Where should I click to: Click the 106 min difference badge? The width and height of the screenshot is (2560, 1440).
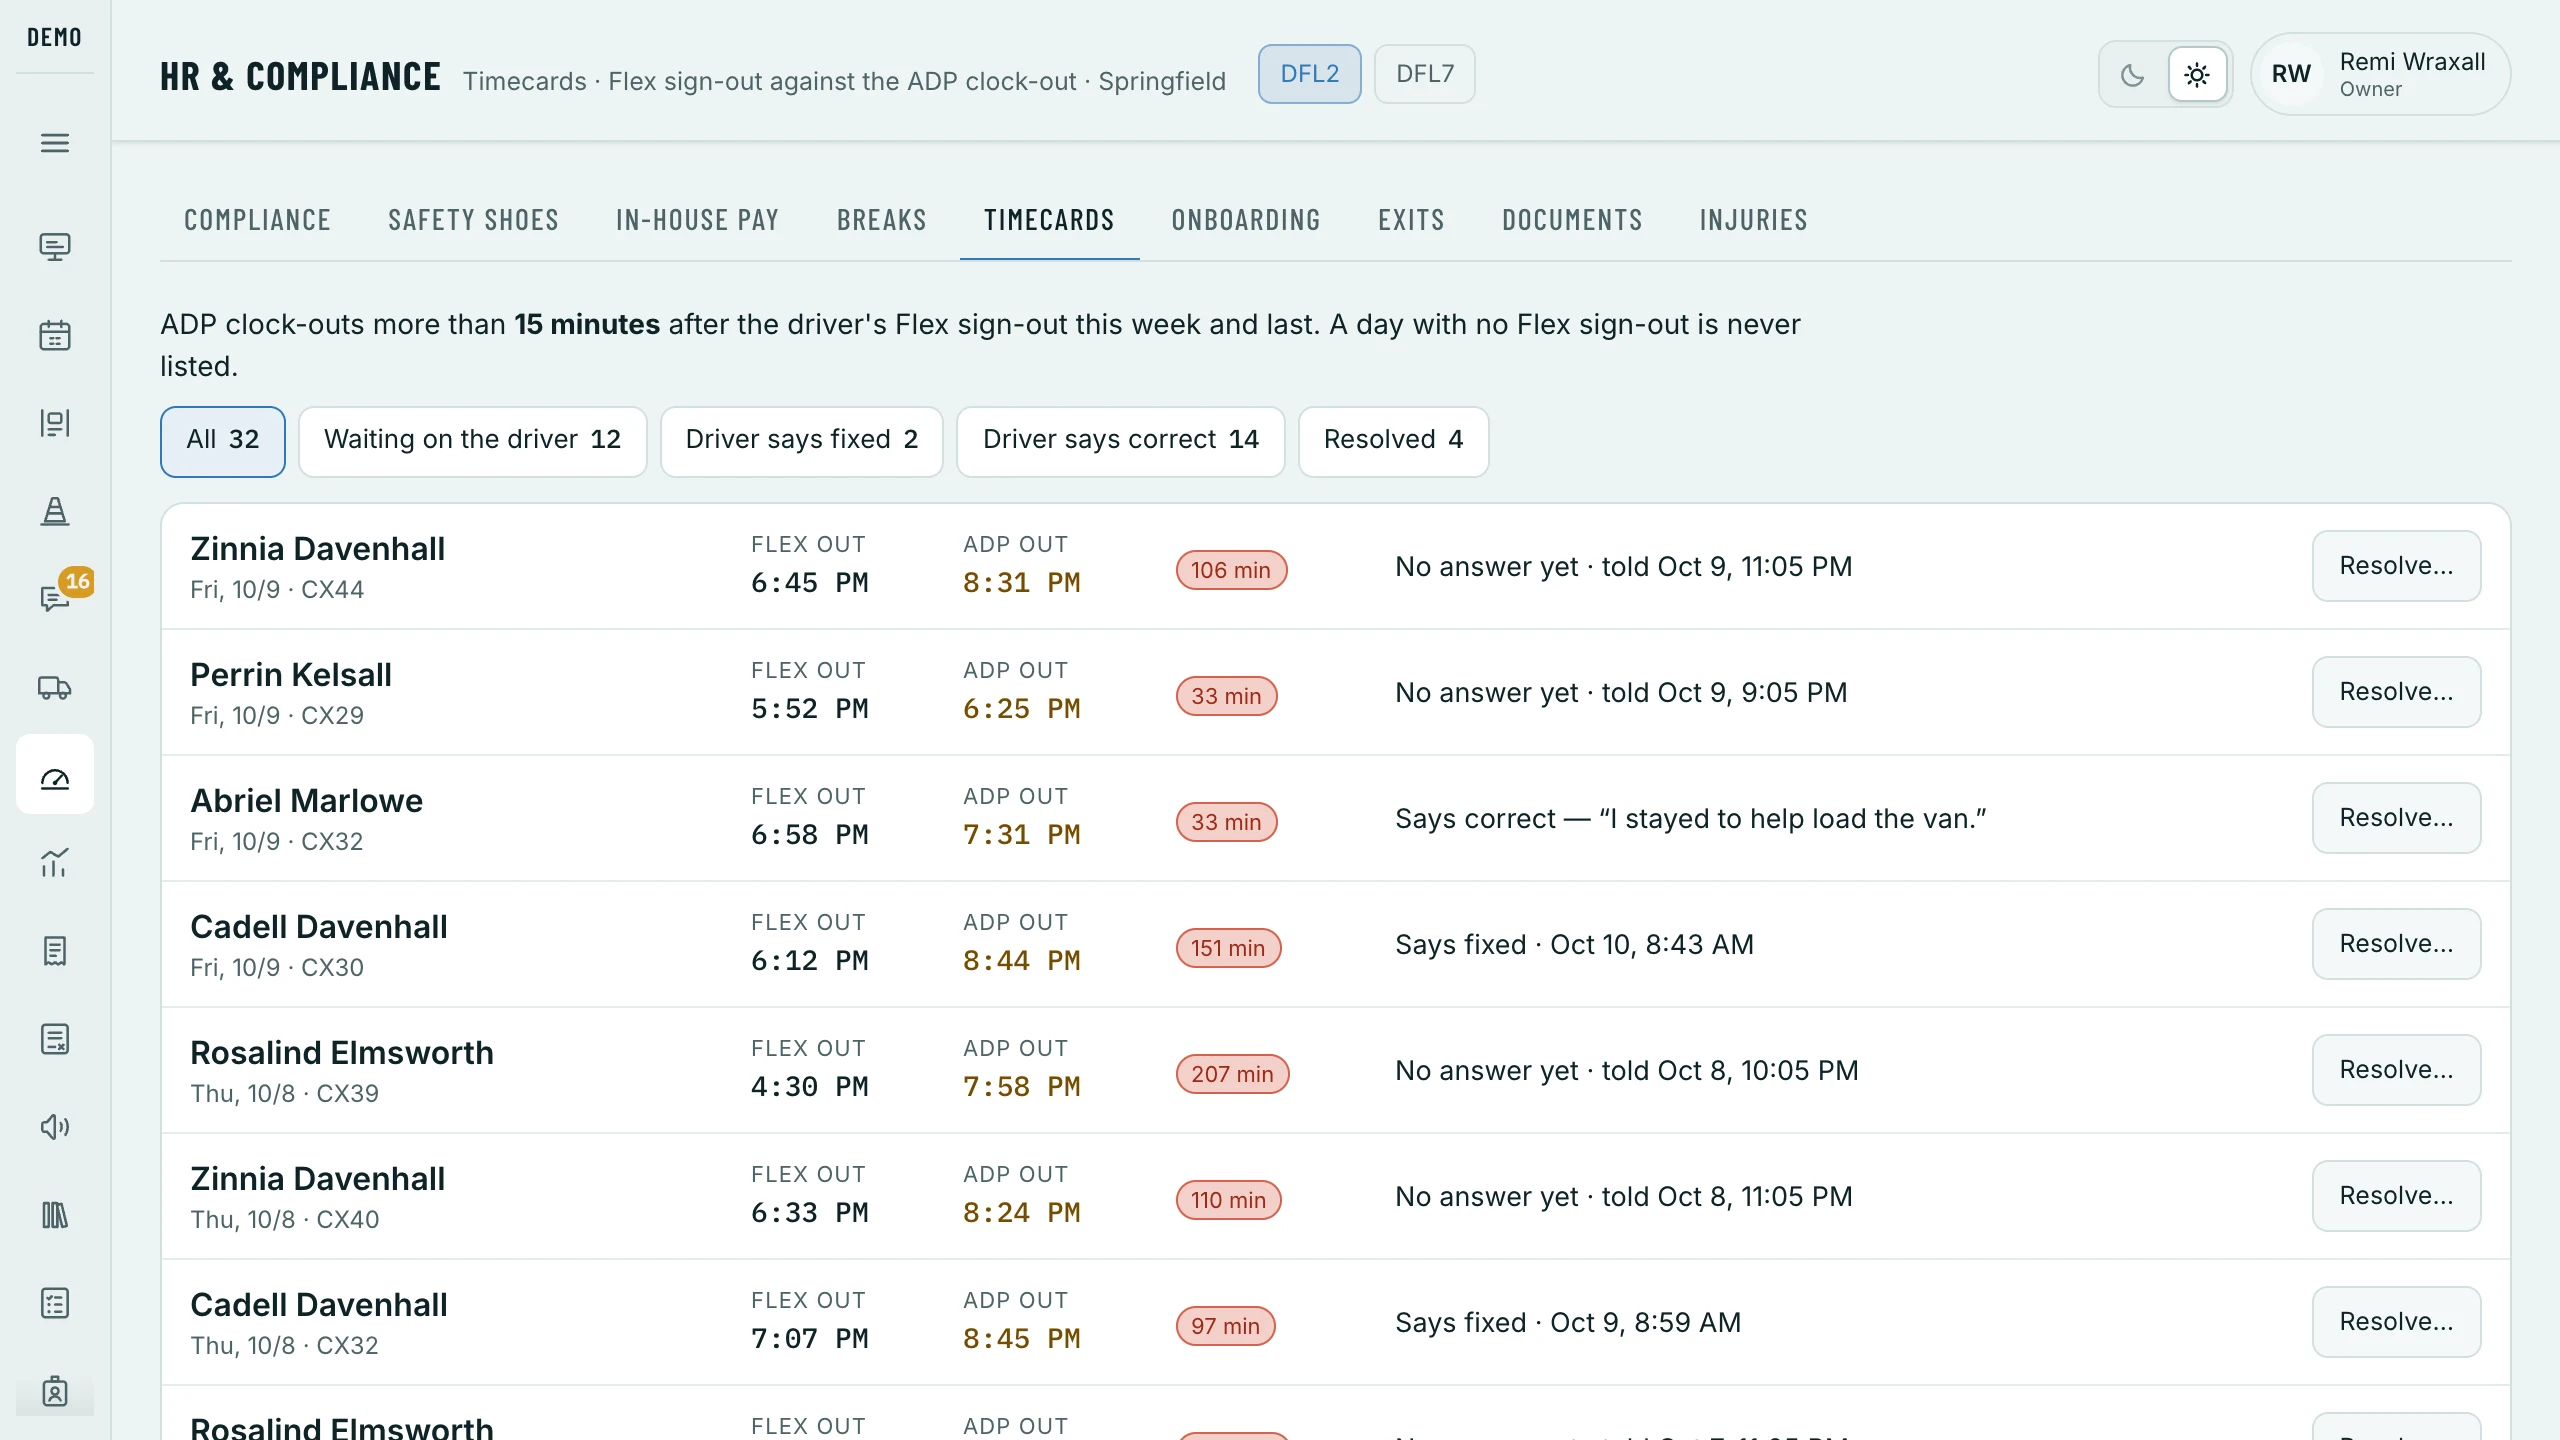pyautogui.click(x=1231, y=570)
